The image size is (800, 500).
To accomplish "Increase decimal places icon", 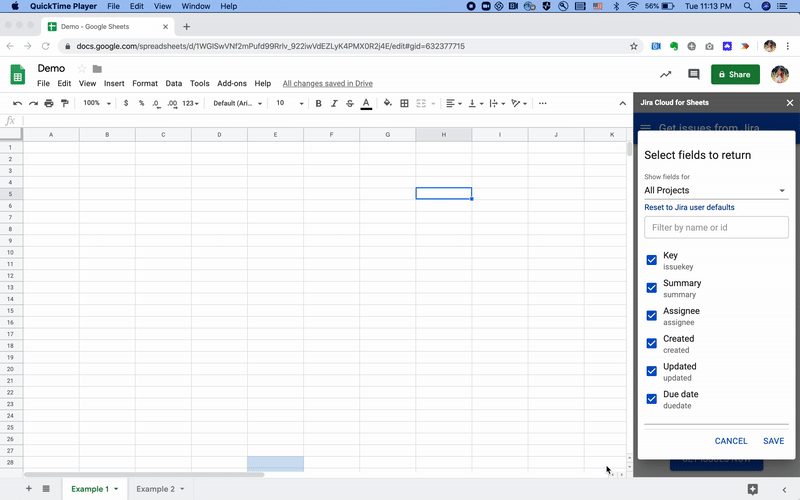I will [x=172, y=104].
